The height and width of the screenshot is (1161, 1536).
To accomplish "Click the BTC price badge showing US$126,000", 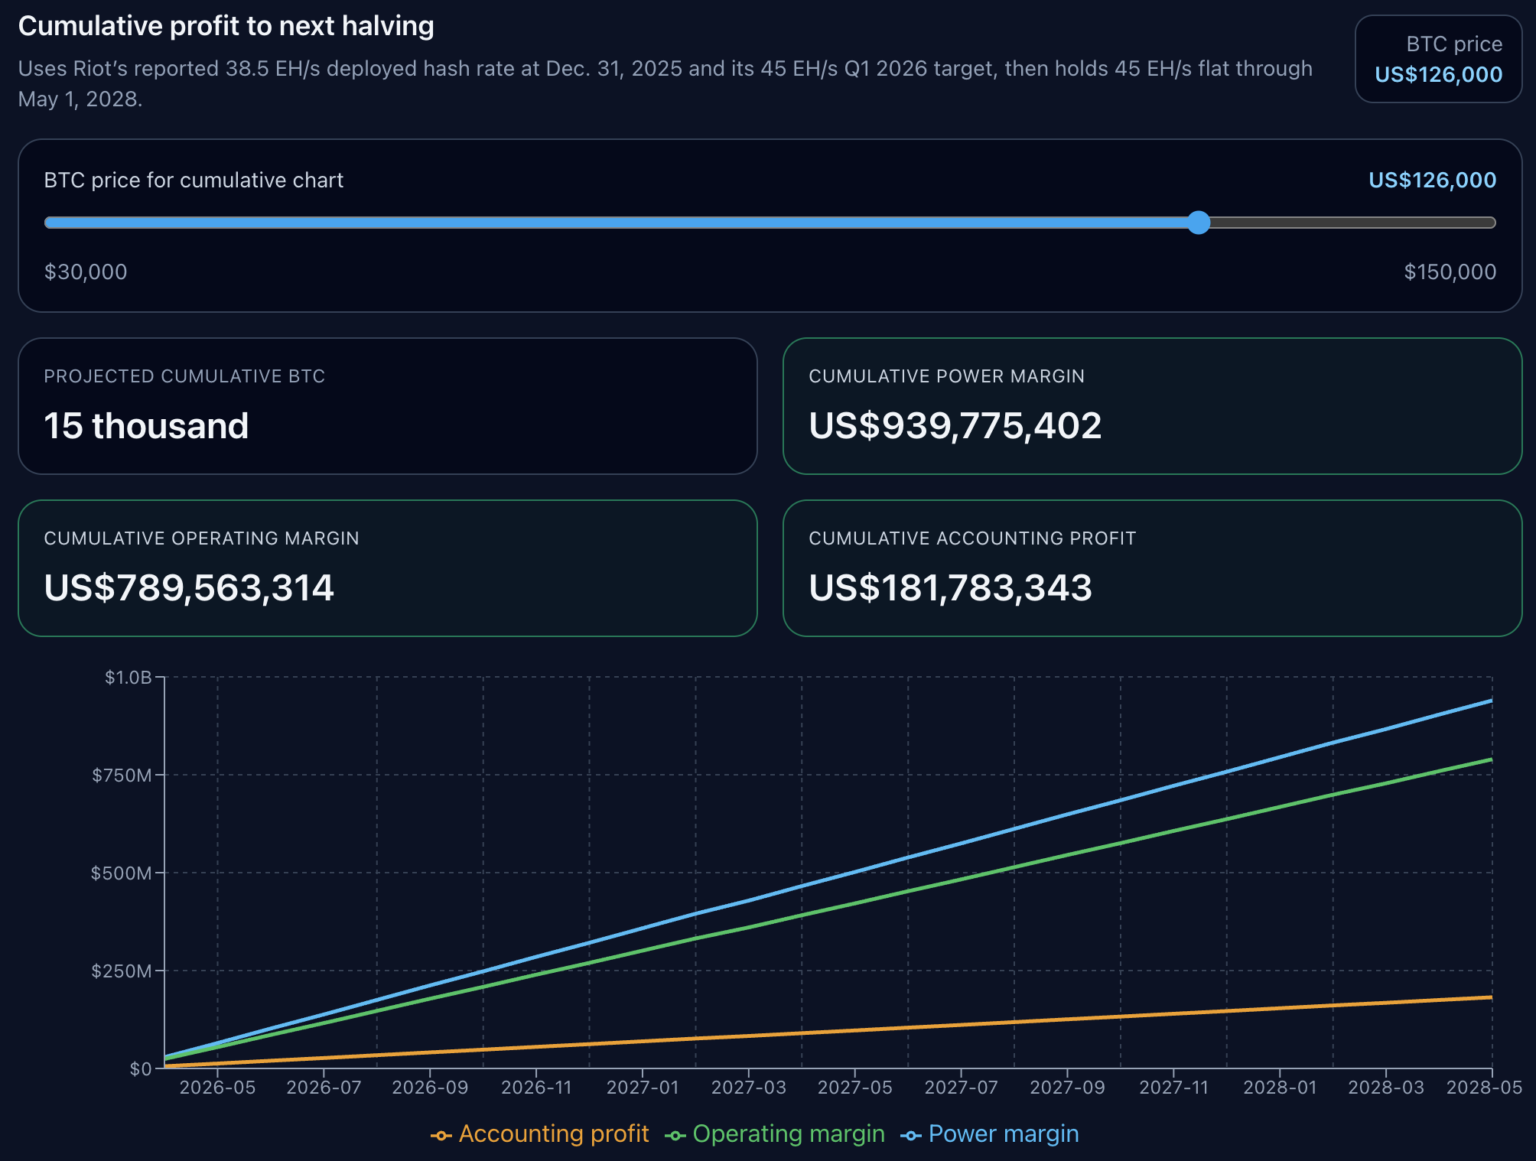I will (1438, 60).
